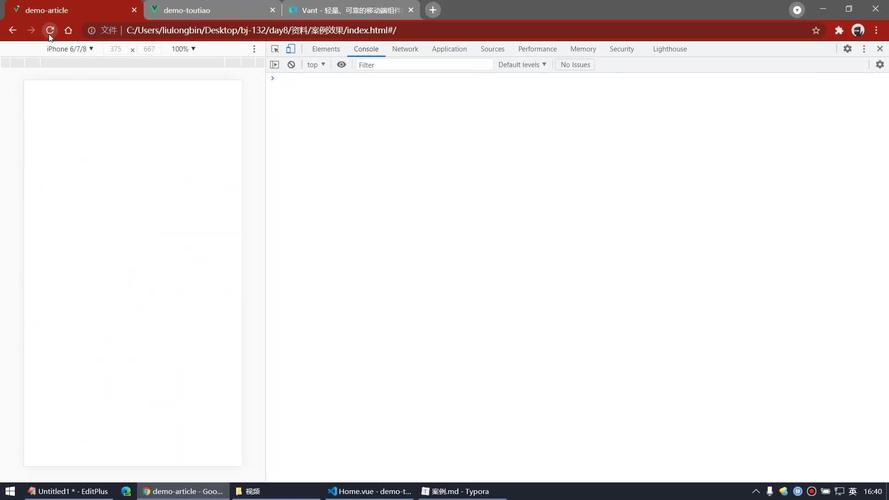The image size is (889, 500).
Task: Switch the input language indicator 英
Action: coord(853,491)
